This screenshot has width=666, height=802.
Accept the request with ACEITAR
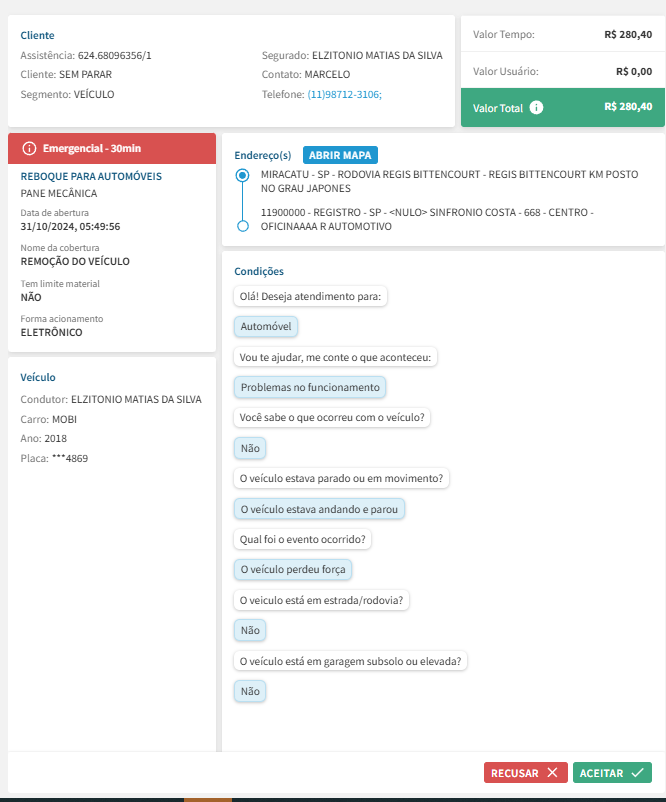(612, 772)
